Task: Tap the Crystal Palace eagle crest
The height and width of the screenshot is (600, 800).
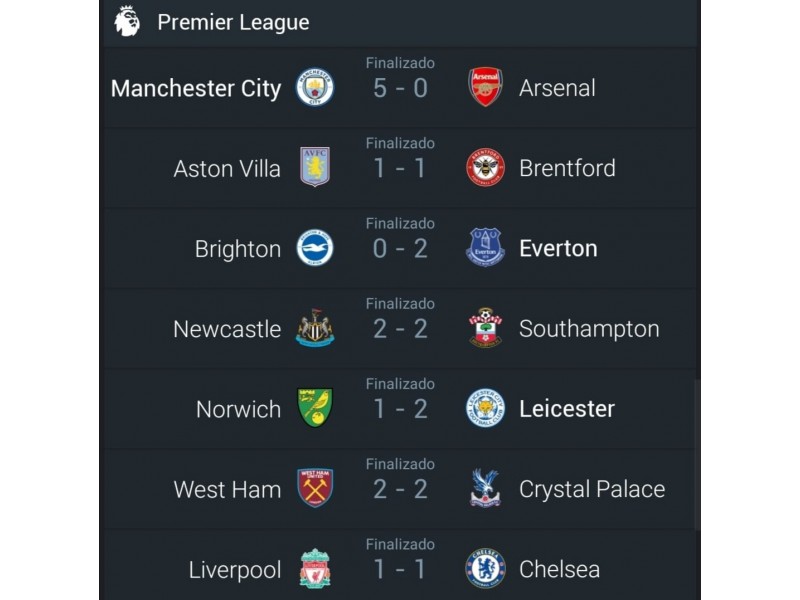Action: click(485, 488)
